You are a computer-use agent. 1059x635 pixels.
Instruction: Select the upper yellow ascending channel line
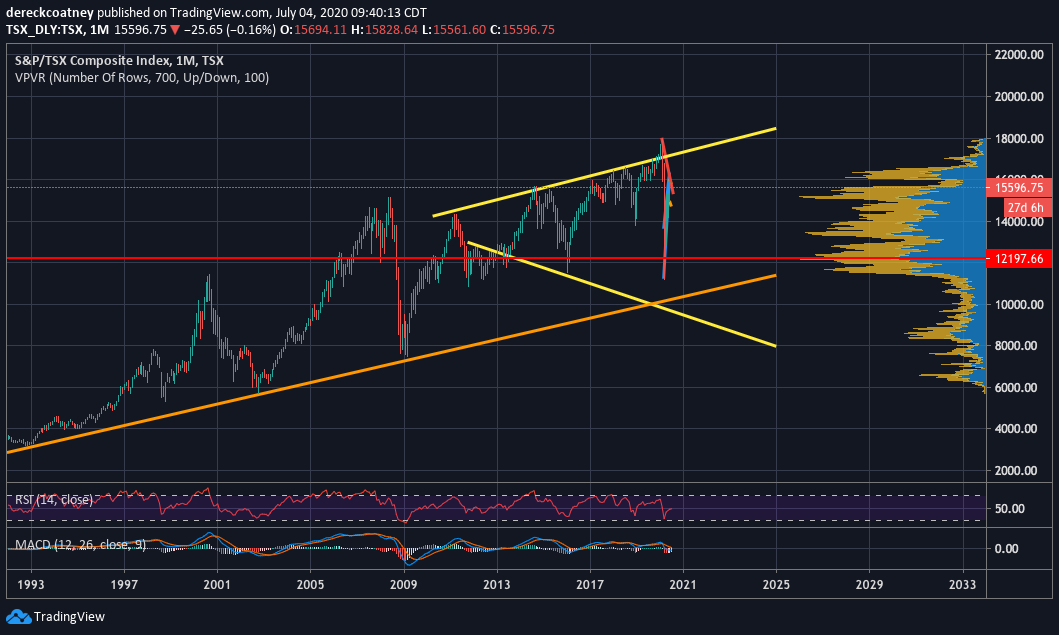pos(604,172)
